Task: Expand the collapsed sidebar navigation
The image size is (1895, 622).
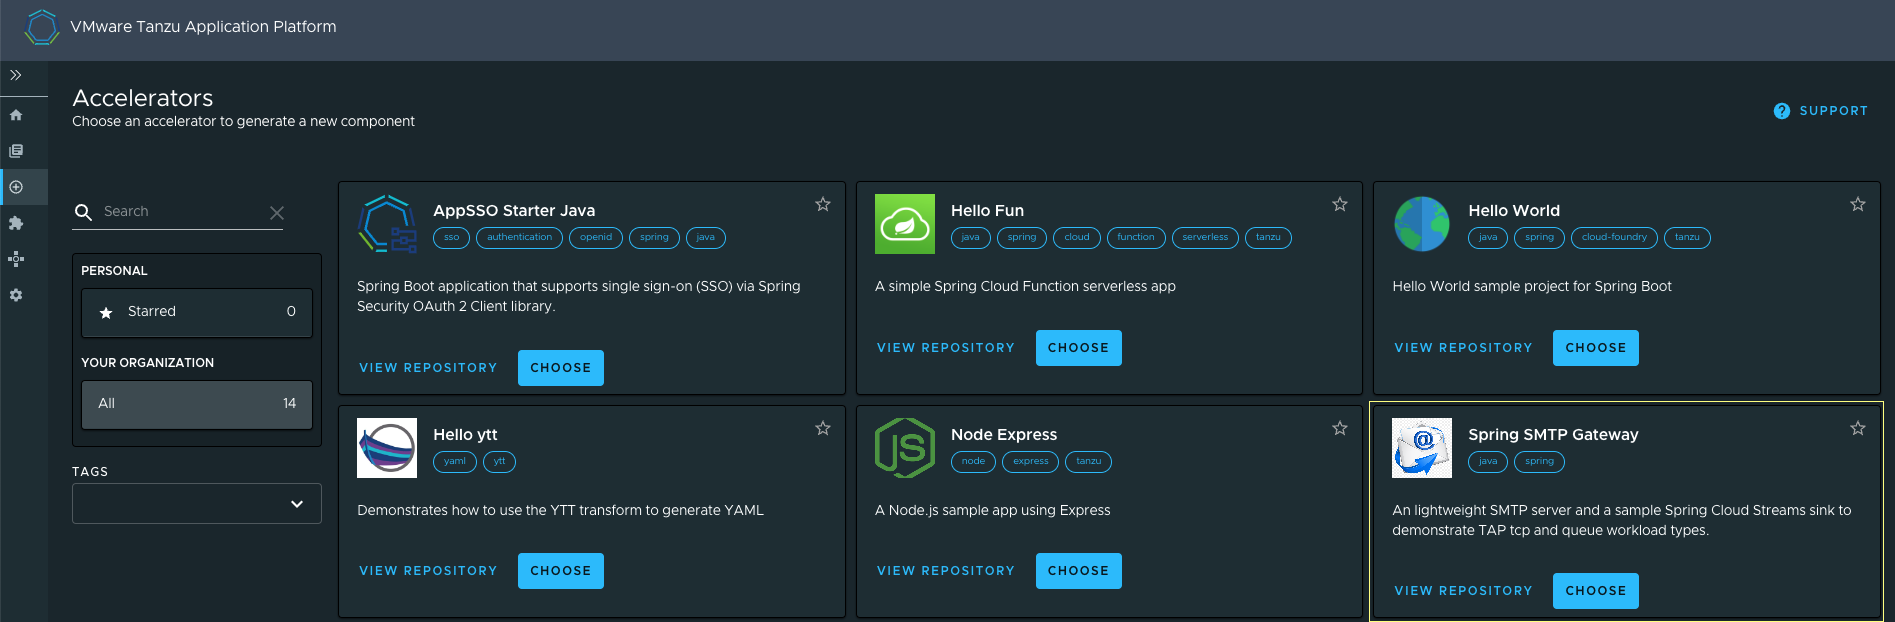Action: pyautogui.click(x=16, y=75)
